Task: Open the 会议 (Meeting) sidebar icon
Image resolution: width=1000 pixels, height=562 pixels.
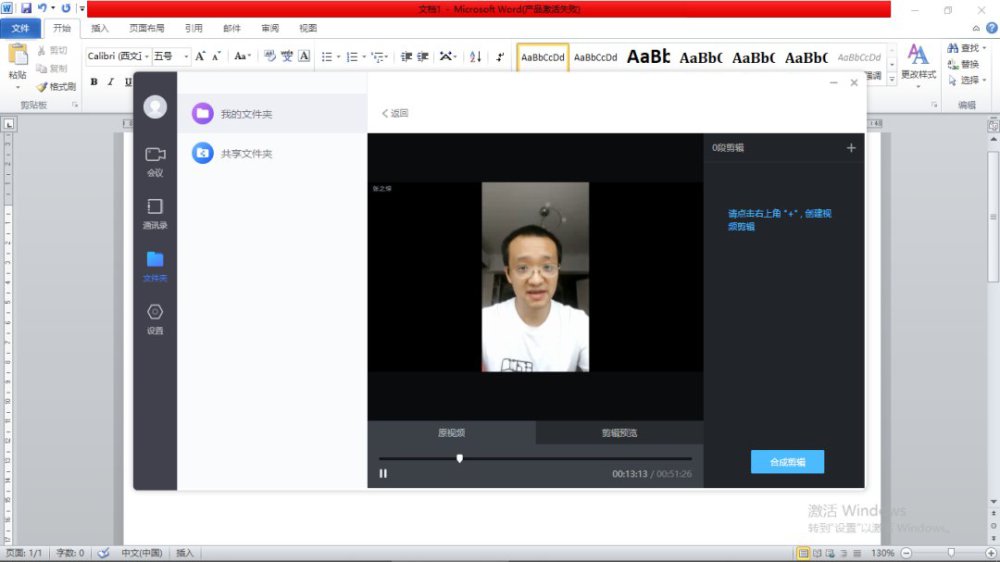Action: click(155, 160)
